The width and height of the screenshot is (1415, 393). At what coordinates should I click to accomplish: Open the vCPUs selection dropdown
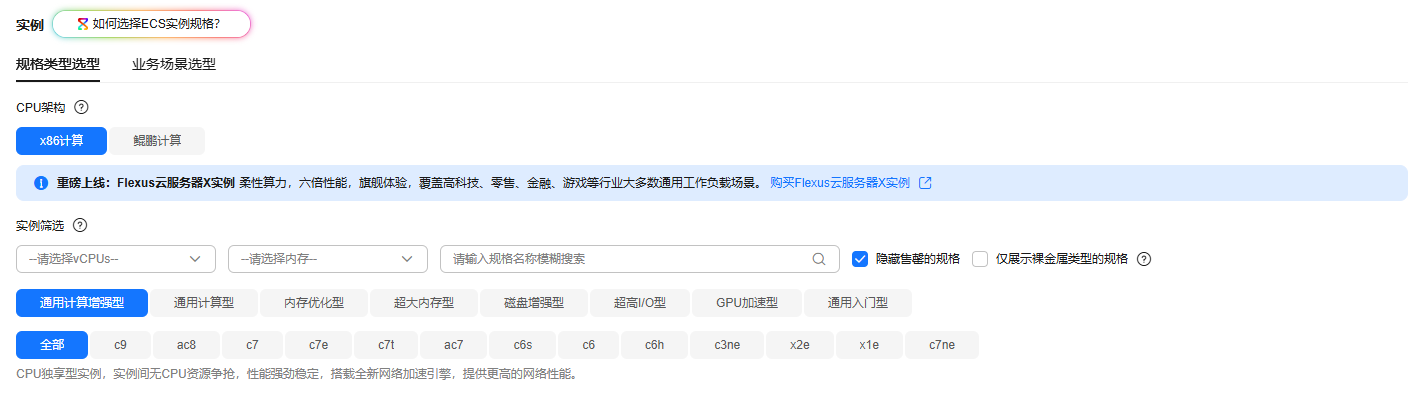[116, 259]
